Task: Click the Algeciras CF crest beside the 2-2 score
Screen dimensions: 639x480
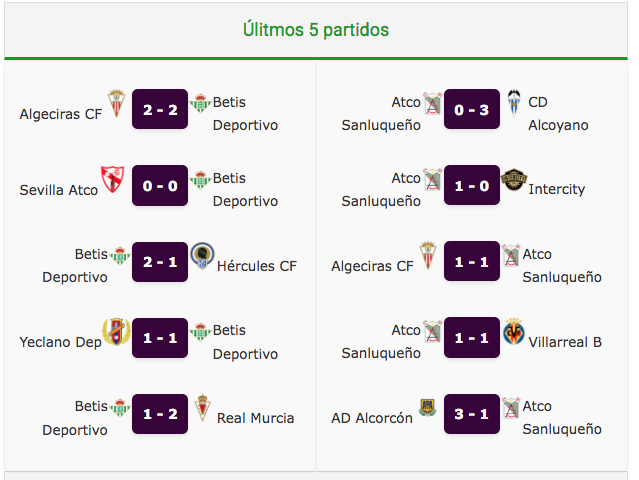Action: pos(116,103)
